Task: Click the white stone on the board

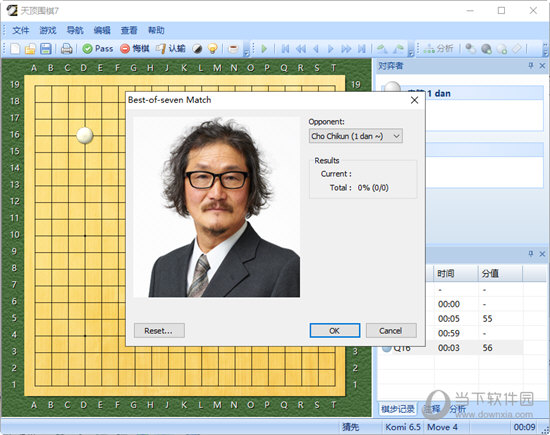Action: [85, 135]
